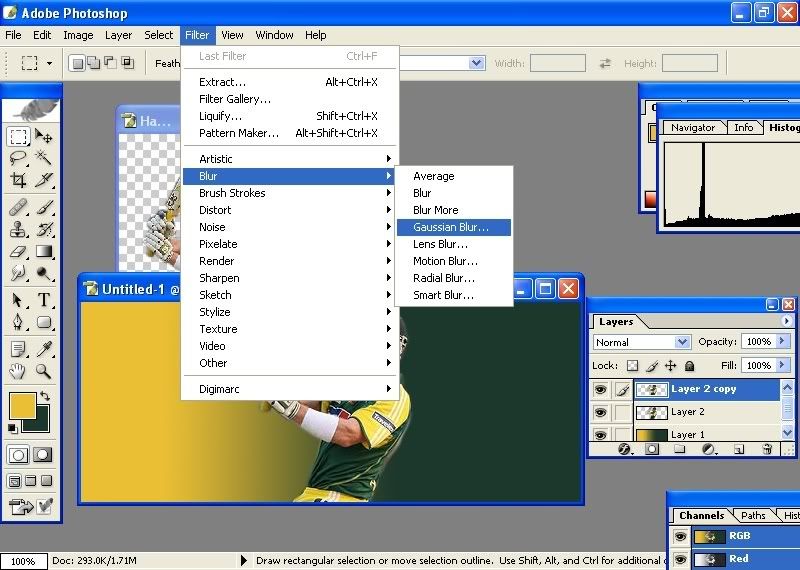This screenshot has height=570, width=800.
Task: Select the Move tool
Action: [x=43, y=136]
